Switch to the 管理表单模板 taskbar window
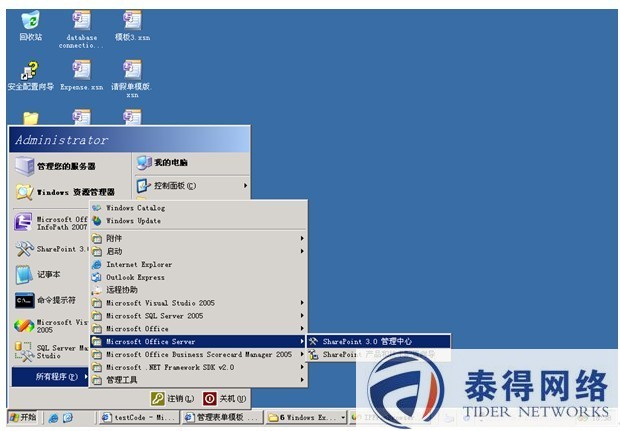The width and height of the screenshot is (620, 431). (222, 417)
